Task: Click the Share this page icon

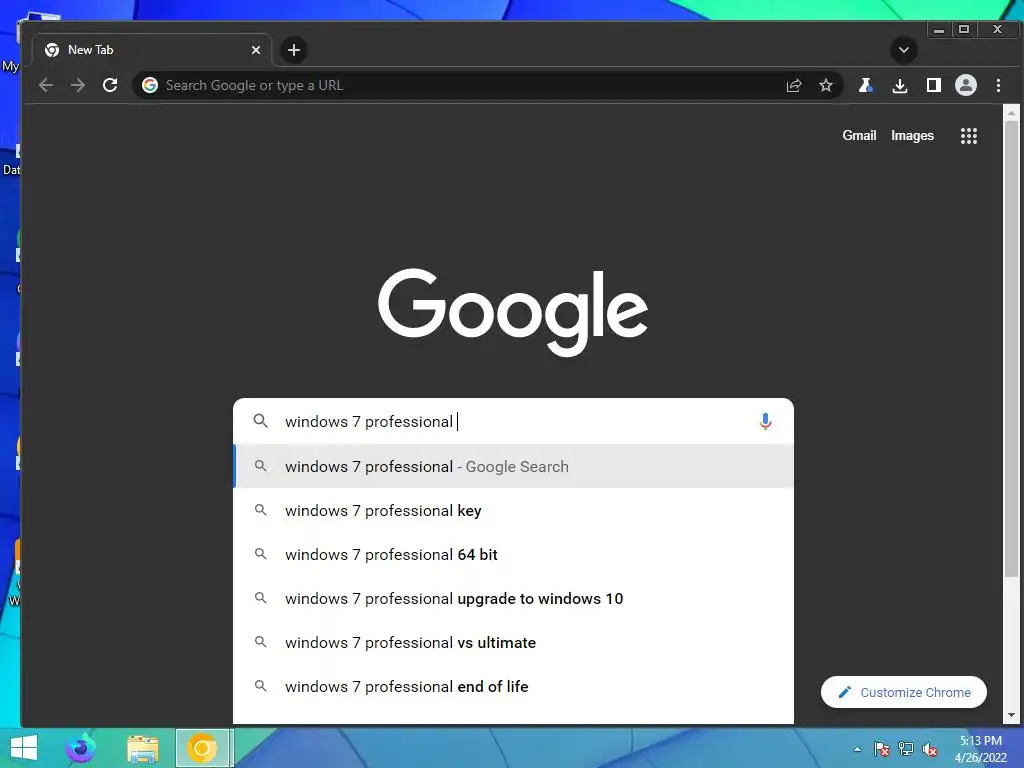Action: coord(794,86)
